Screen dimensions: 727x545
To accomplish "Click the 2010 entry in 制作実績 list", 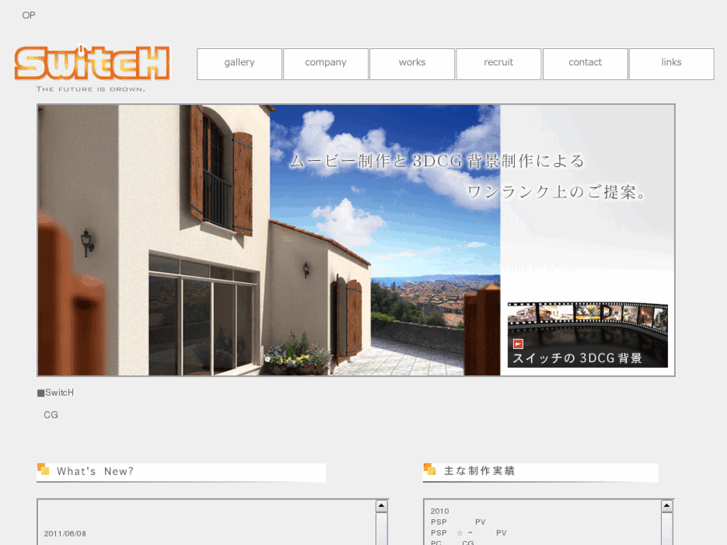I will [440, 511].
